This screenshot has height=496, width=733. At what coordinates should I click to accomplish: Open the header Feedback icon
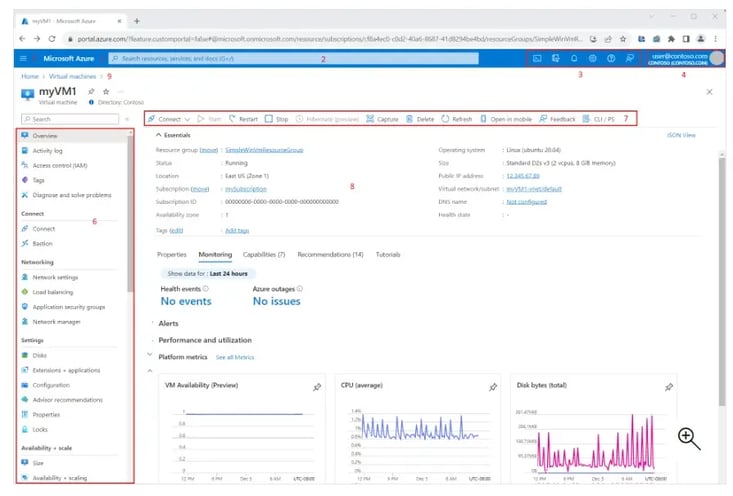tap(630, 58)
